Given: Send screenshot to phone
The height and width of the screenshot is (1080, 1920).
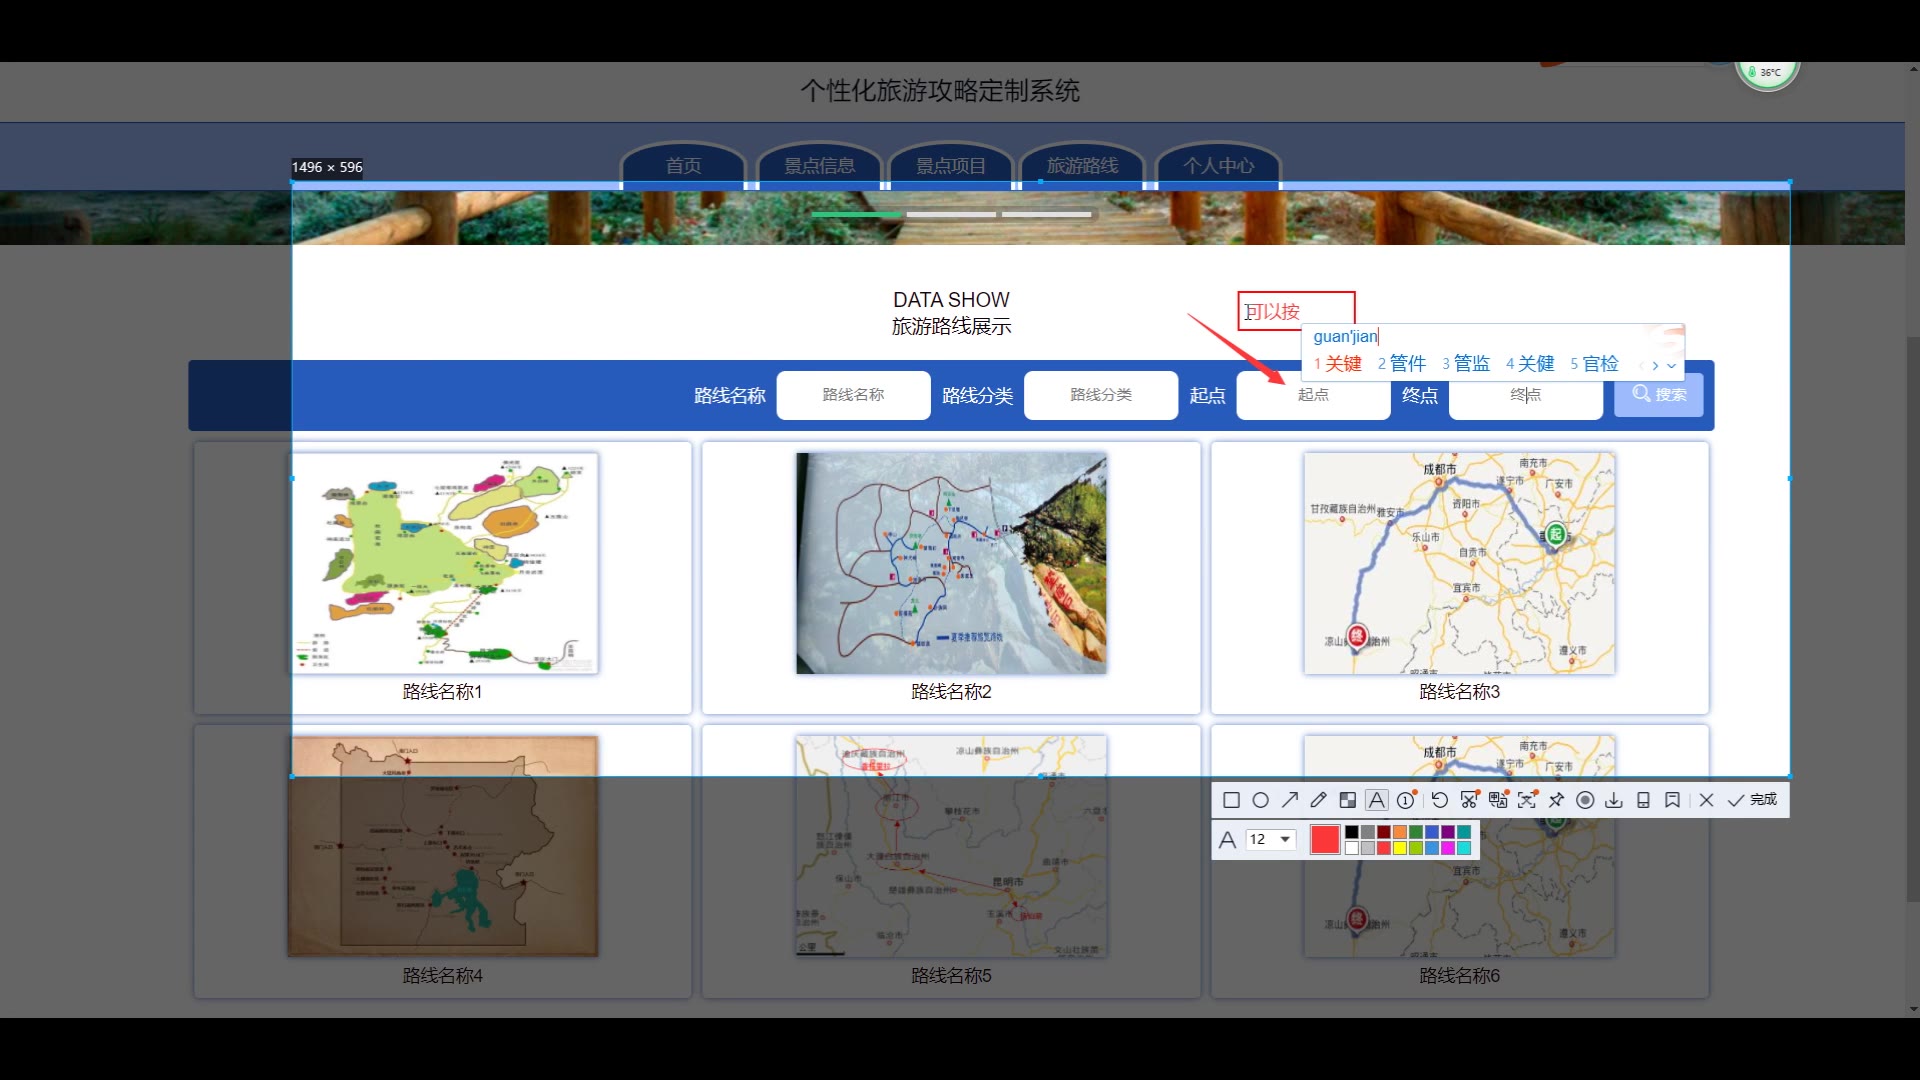Looking at the screenshot, I should point(1643,800).
